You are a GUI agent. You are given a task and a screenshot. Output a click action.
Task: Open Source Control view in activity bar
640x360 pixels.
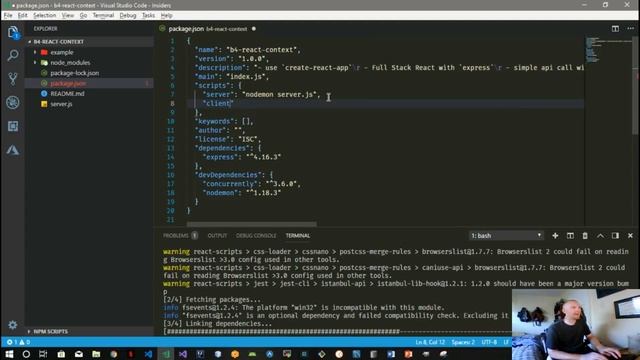[13, 79]
